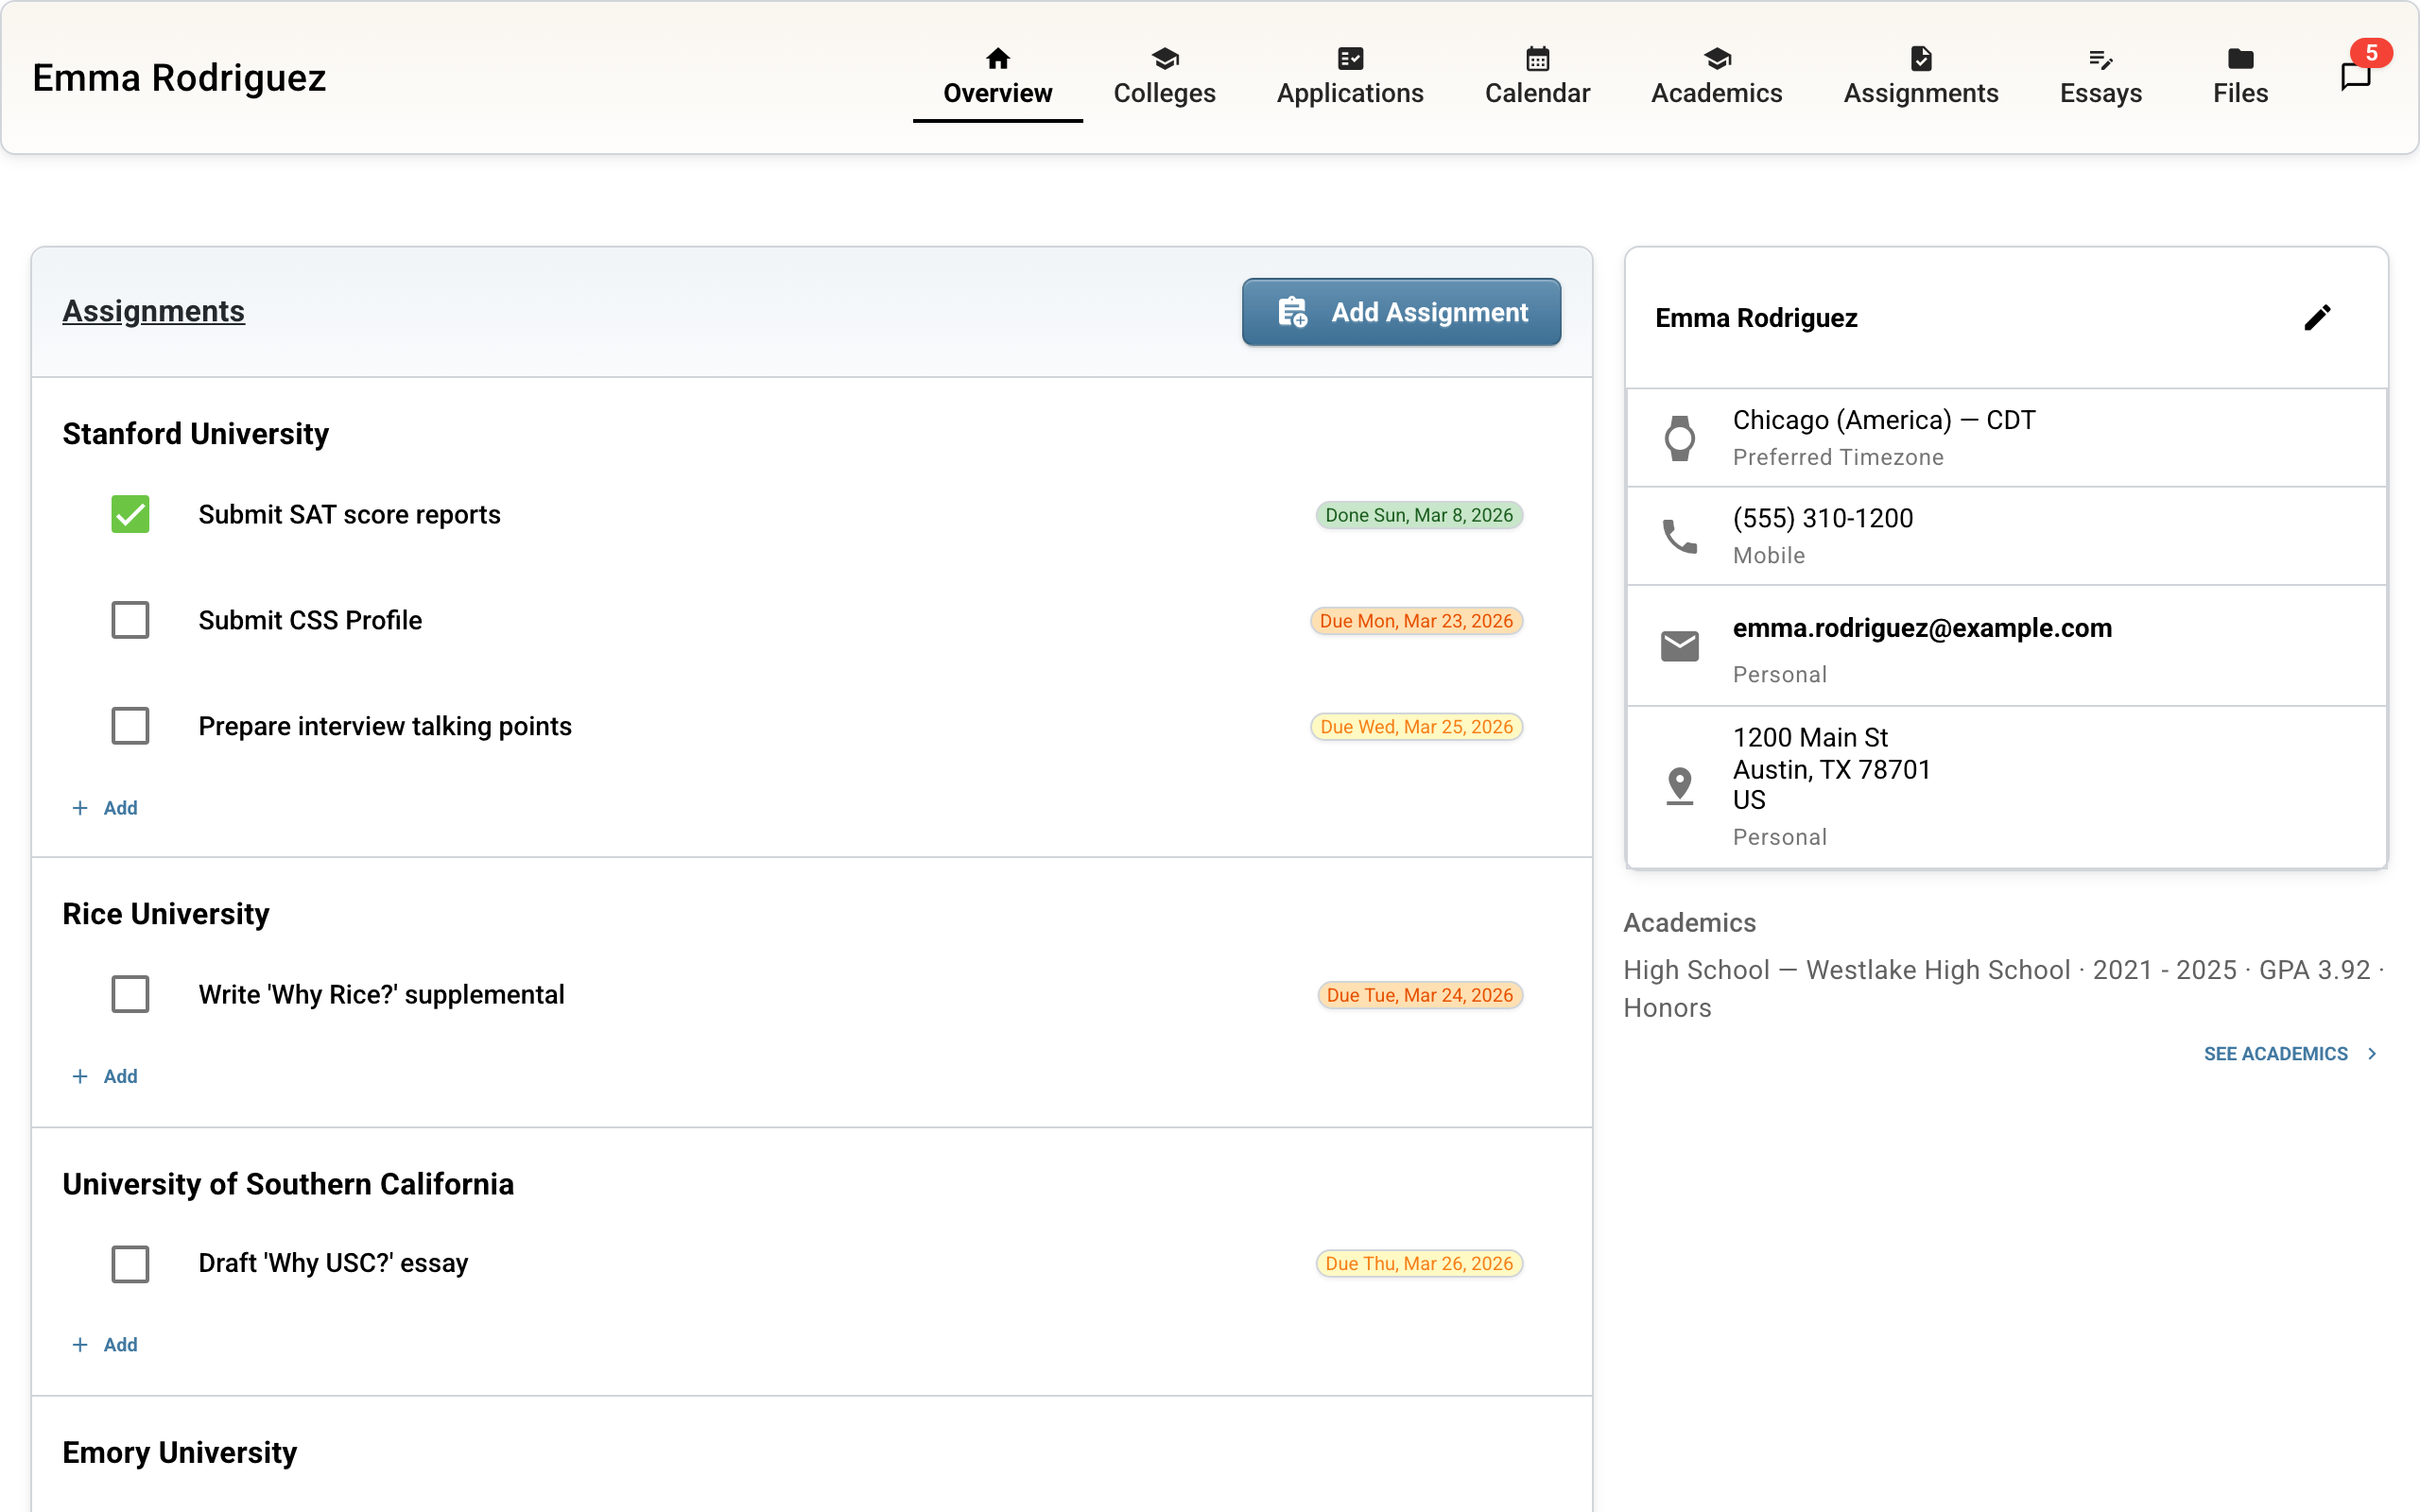Click the pencil icon to edit Emma's profile
This screenshot has width=2420, height=1512.
coord(2318,317)
